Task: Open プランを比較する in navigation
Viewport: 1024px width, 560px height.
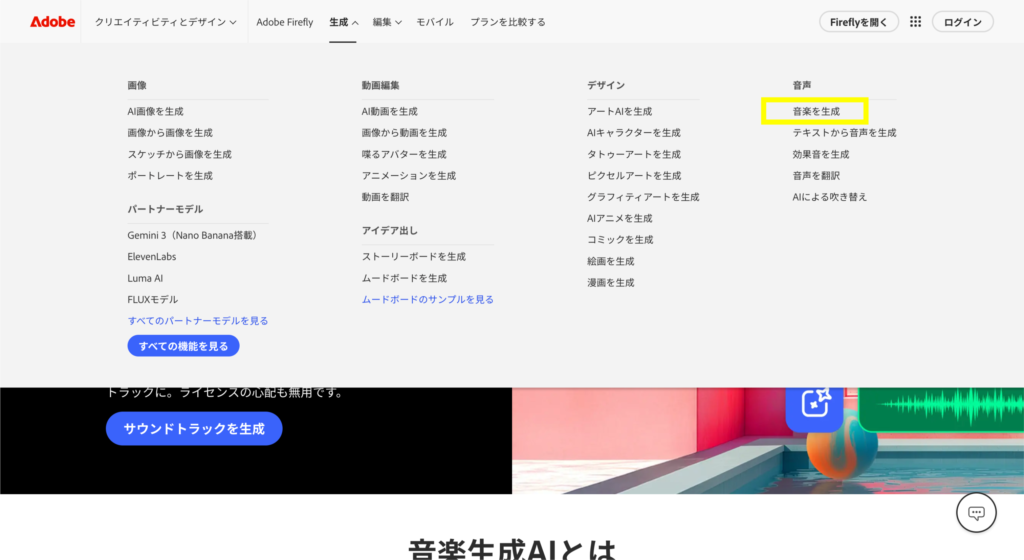Action: tap(508, 21)
